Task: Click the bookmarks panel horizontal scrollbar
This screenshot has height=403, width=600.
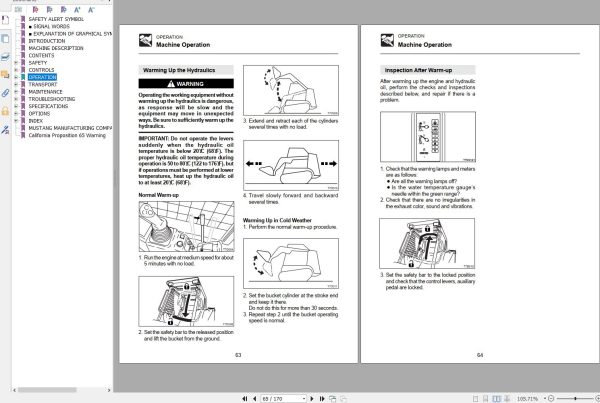Action: coord(47,390)
